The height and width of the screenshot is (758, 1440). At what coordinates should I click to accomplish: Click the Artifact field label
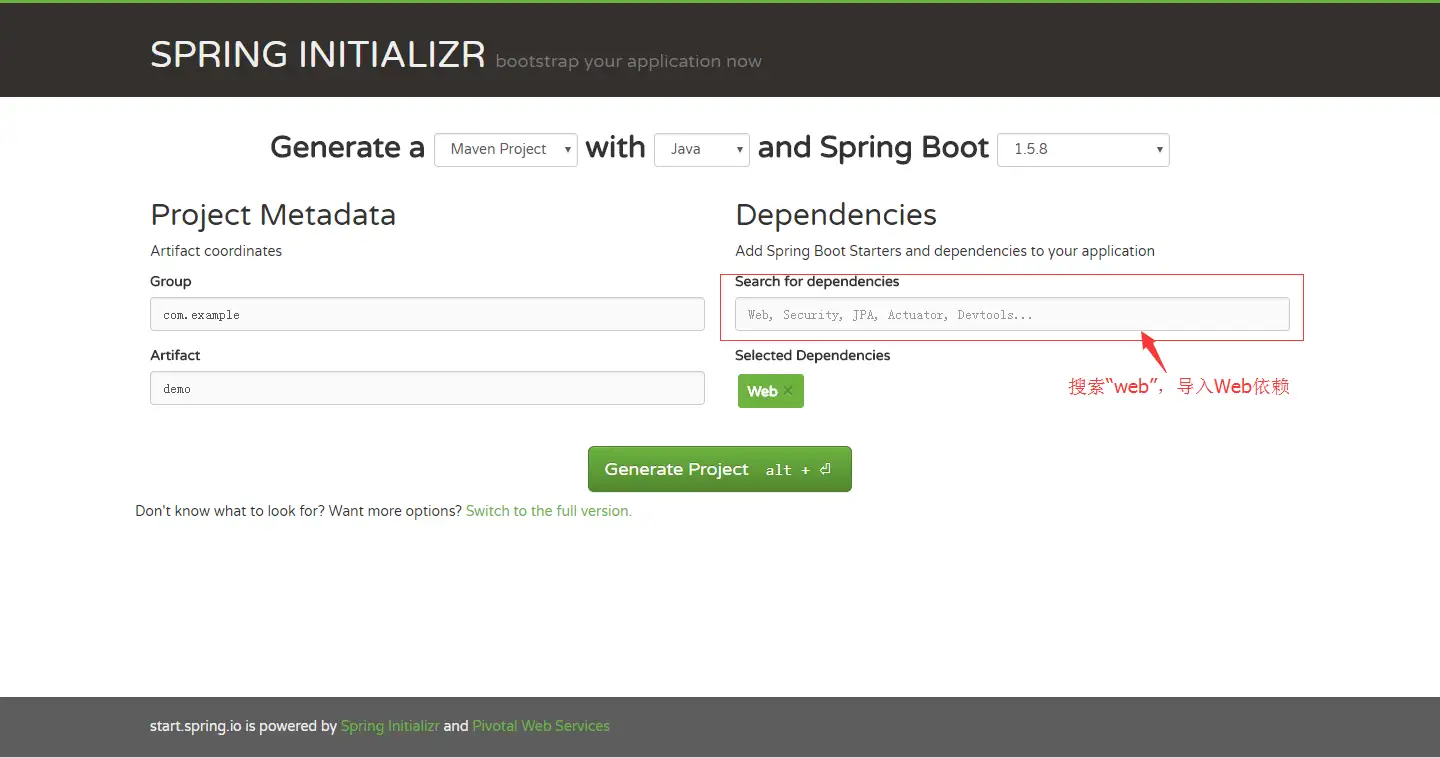click(x=175, y=356)
